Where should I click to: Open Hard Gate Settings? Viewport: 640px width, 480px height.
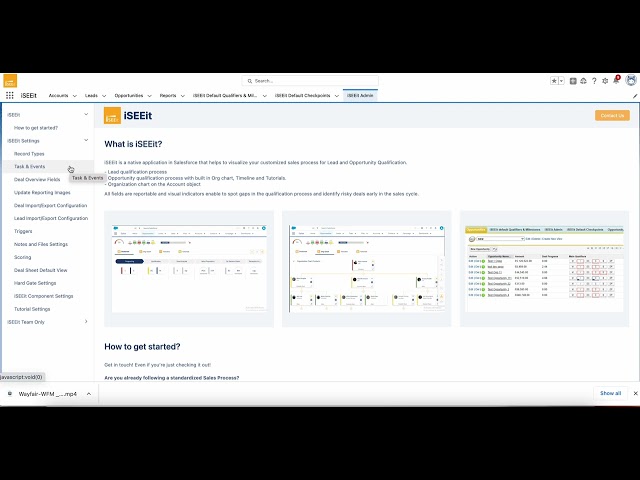point(35,283)
